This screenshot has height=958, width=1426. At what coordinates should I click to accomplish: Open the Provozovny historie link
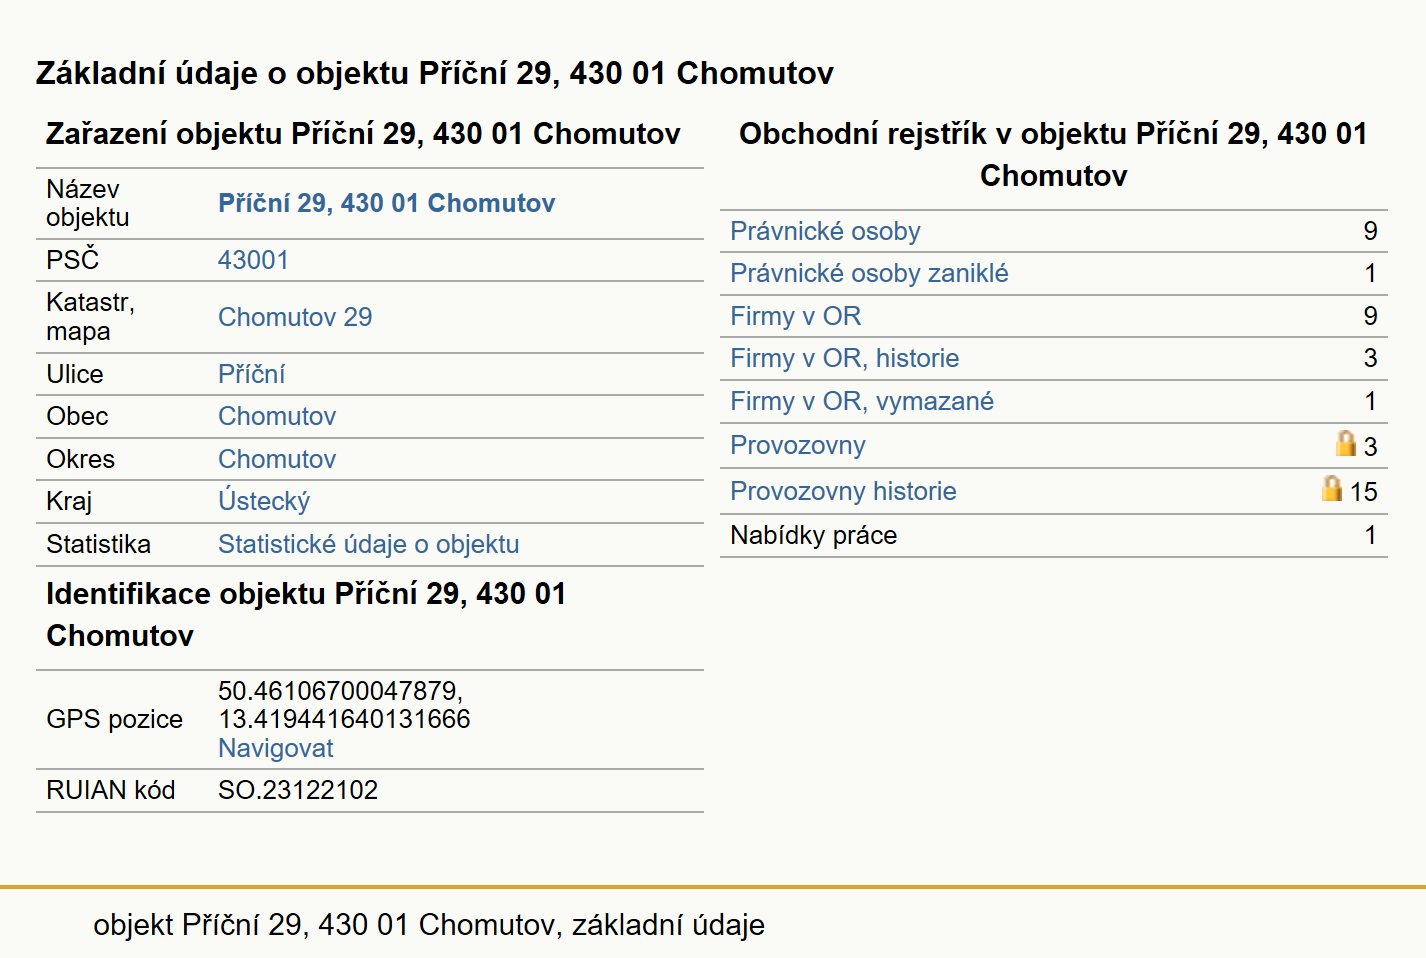843,491
